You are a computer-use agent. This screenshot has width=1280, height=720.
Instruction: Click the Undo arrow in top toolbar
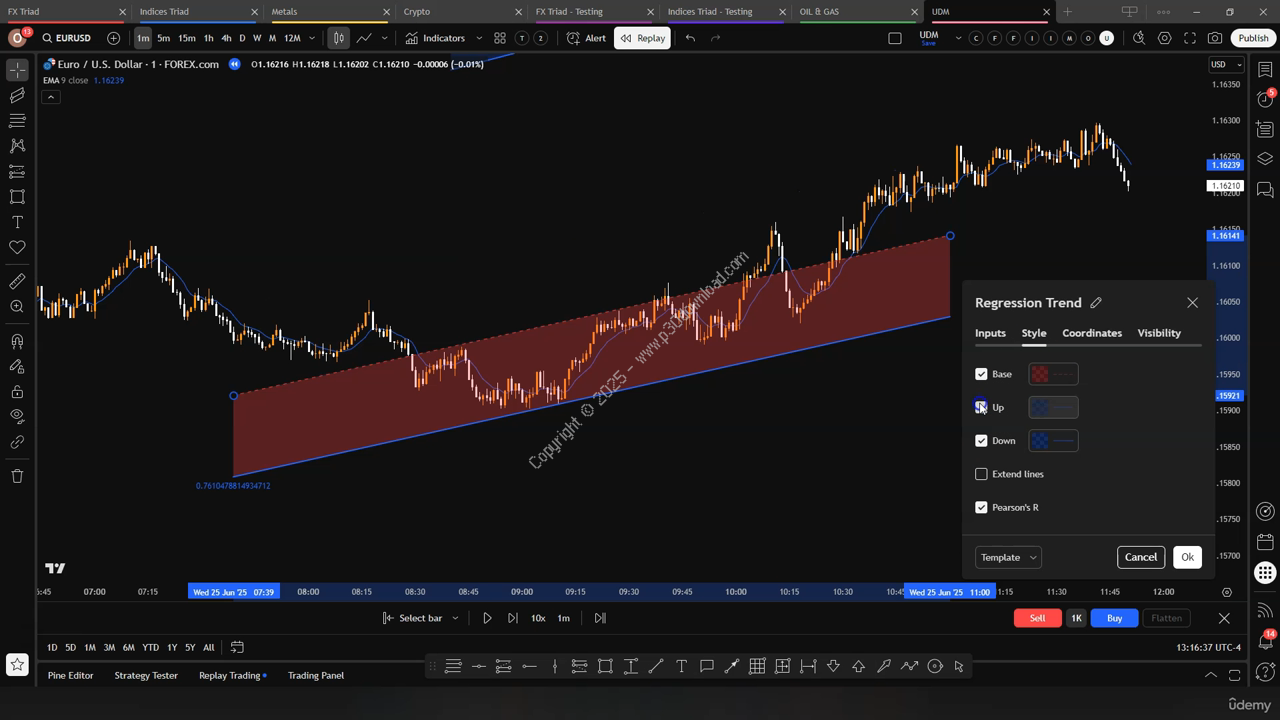(690, 38)
